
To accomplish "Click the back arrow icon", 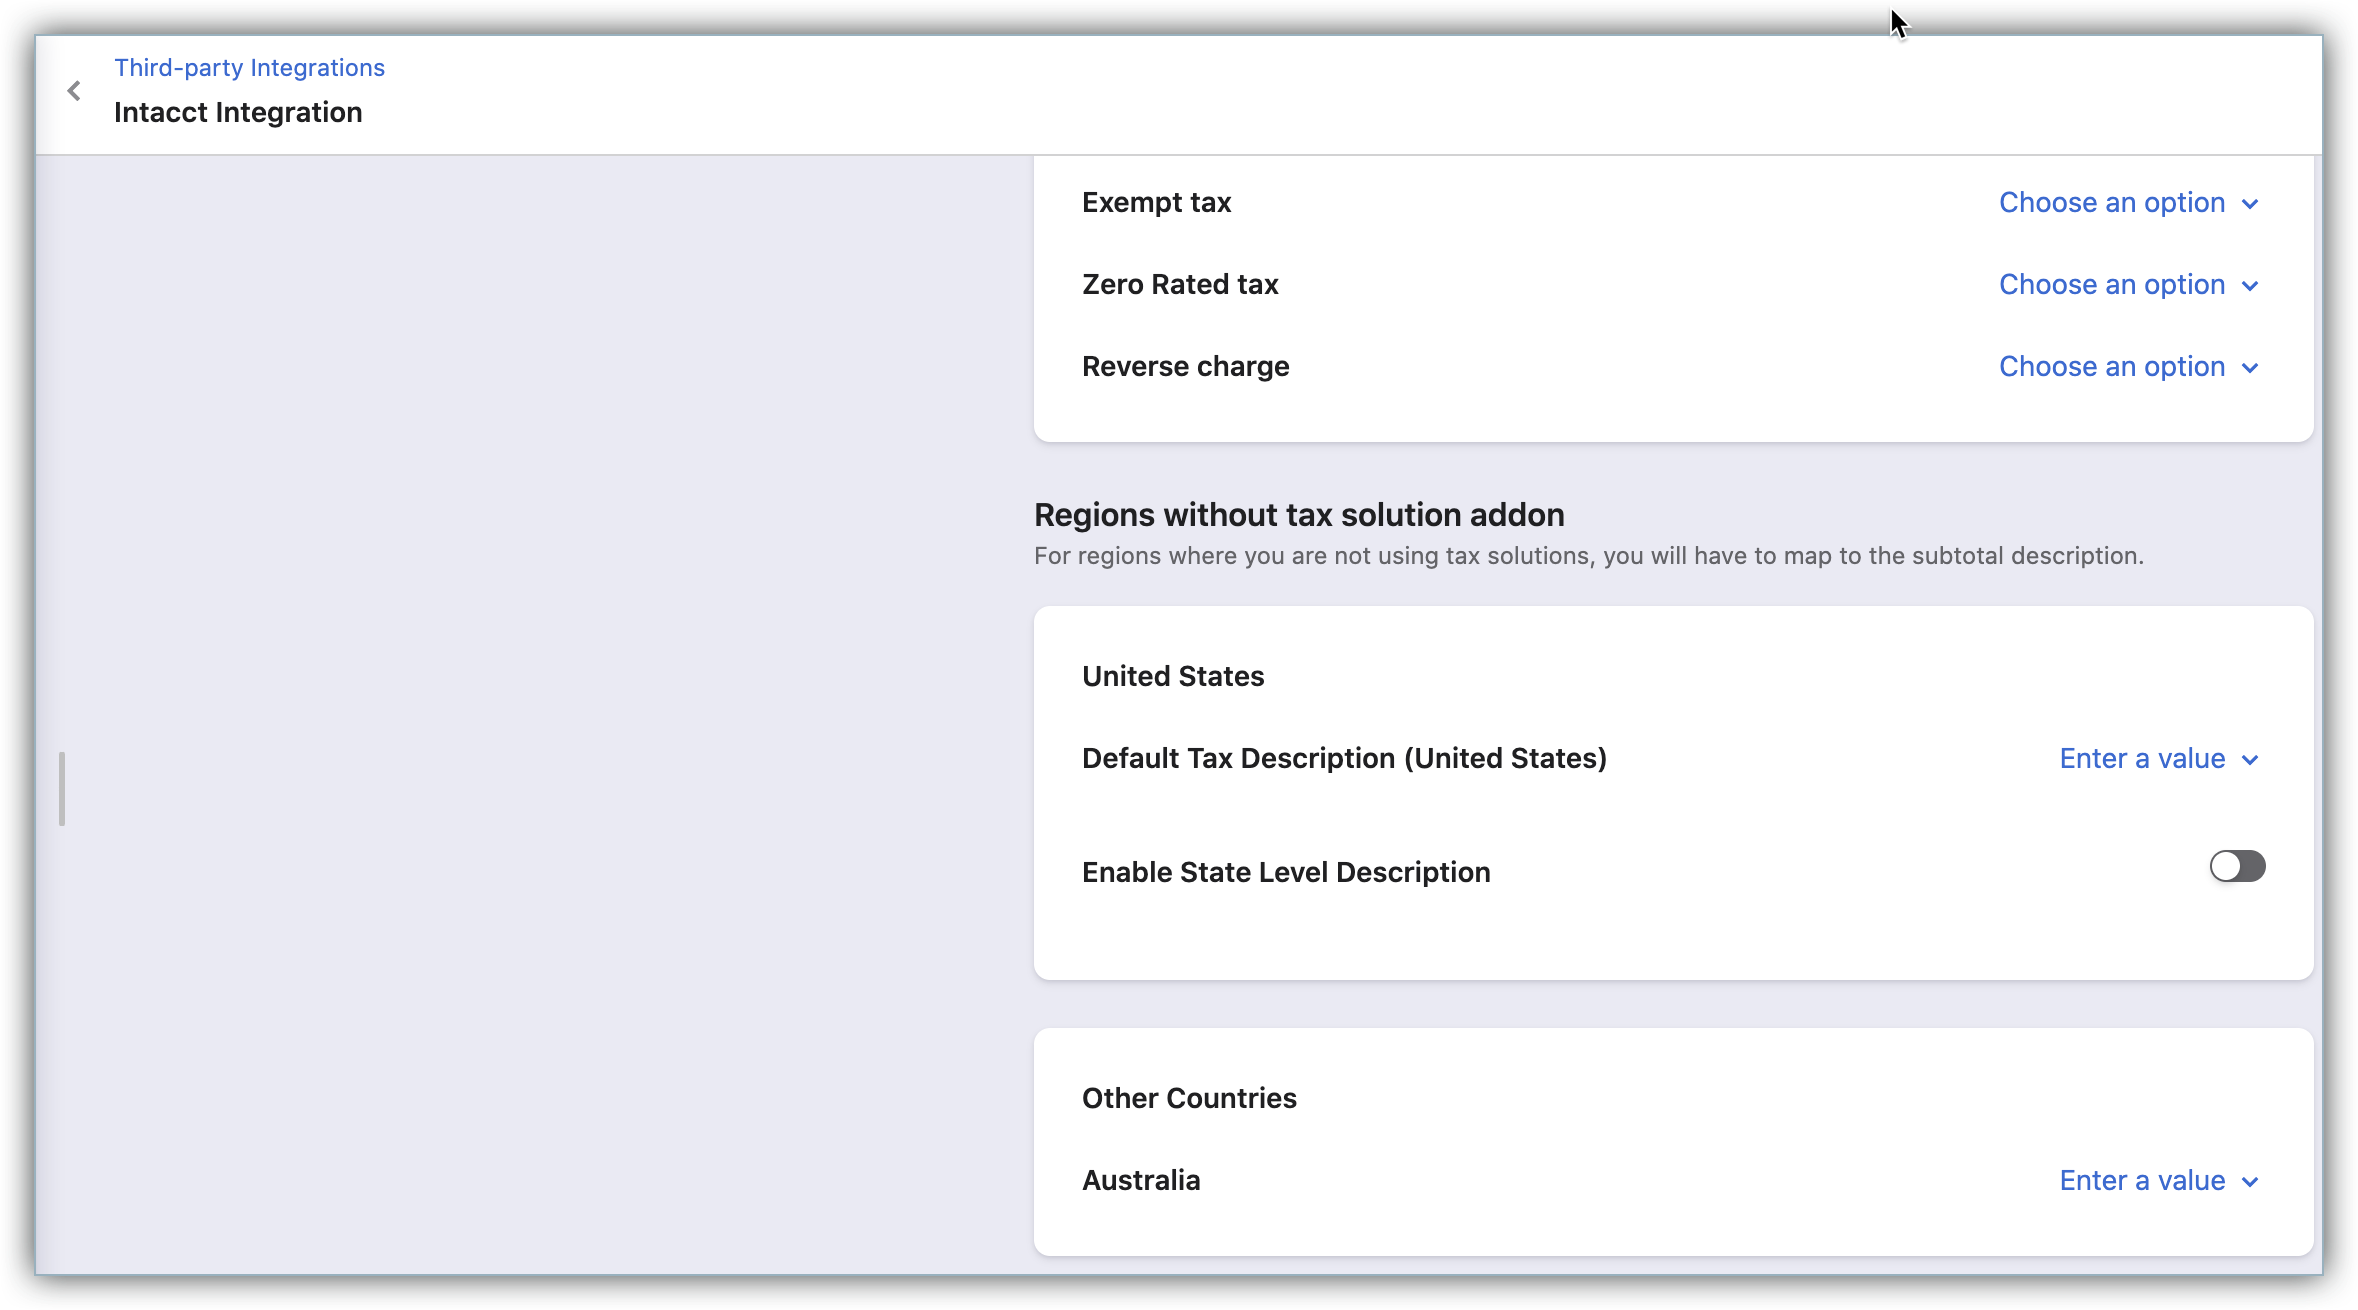I will coord(74,91).
